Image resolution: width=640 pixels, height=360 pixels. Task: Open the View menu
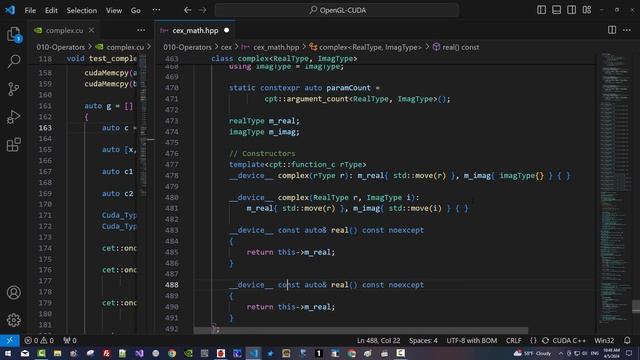114,10
